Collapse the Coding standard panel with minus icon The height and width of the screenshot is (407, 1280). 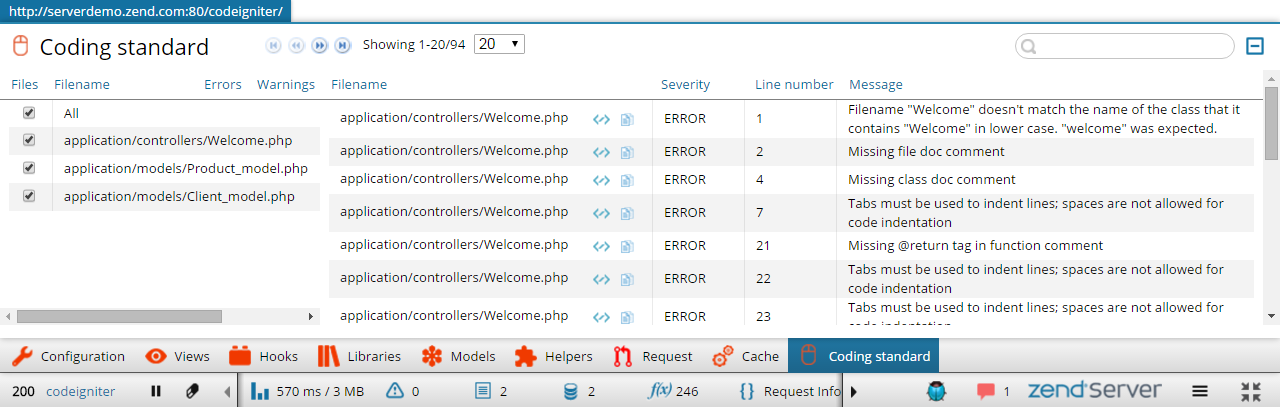point(1255,45)
